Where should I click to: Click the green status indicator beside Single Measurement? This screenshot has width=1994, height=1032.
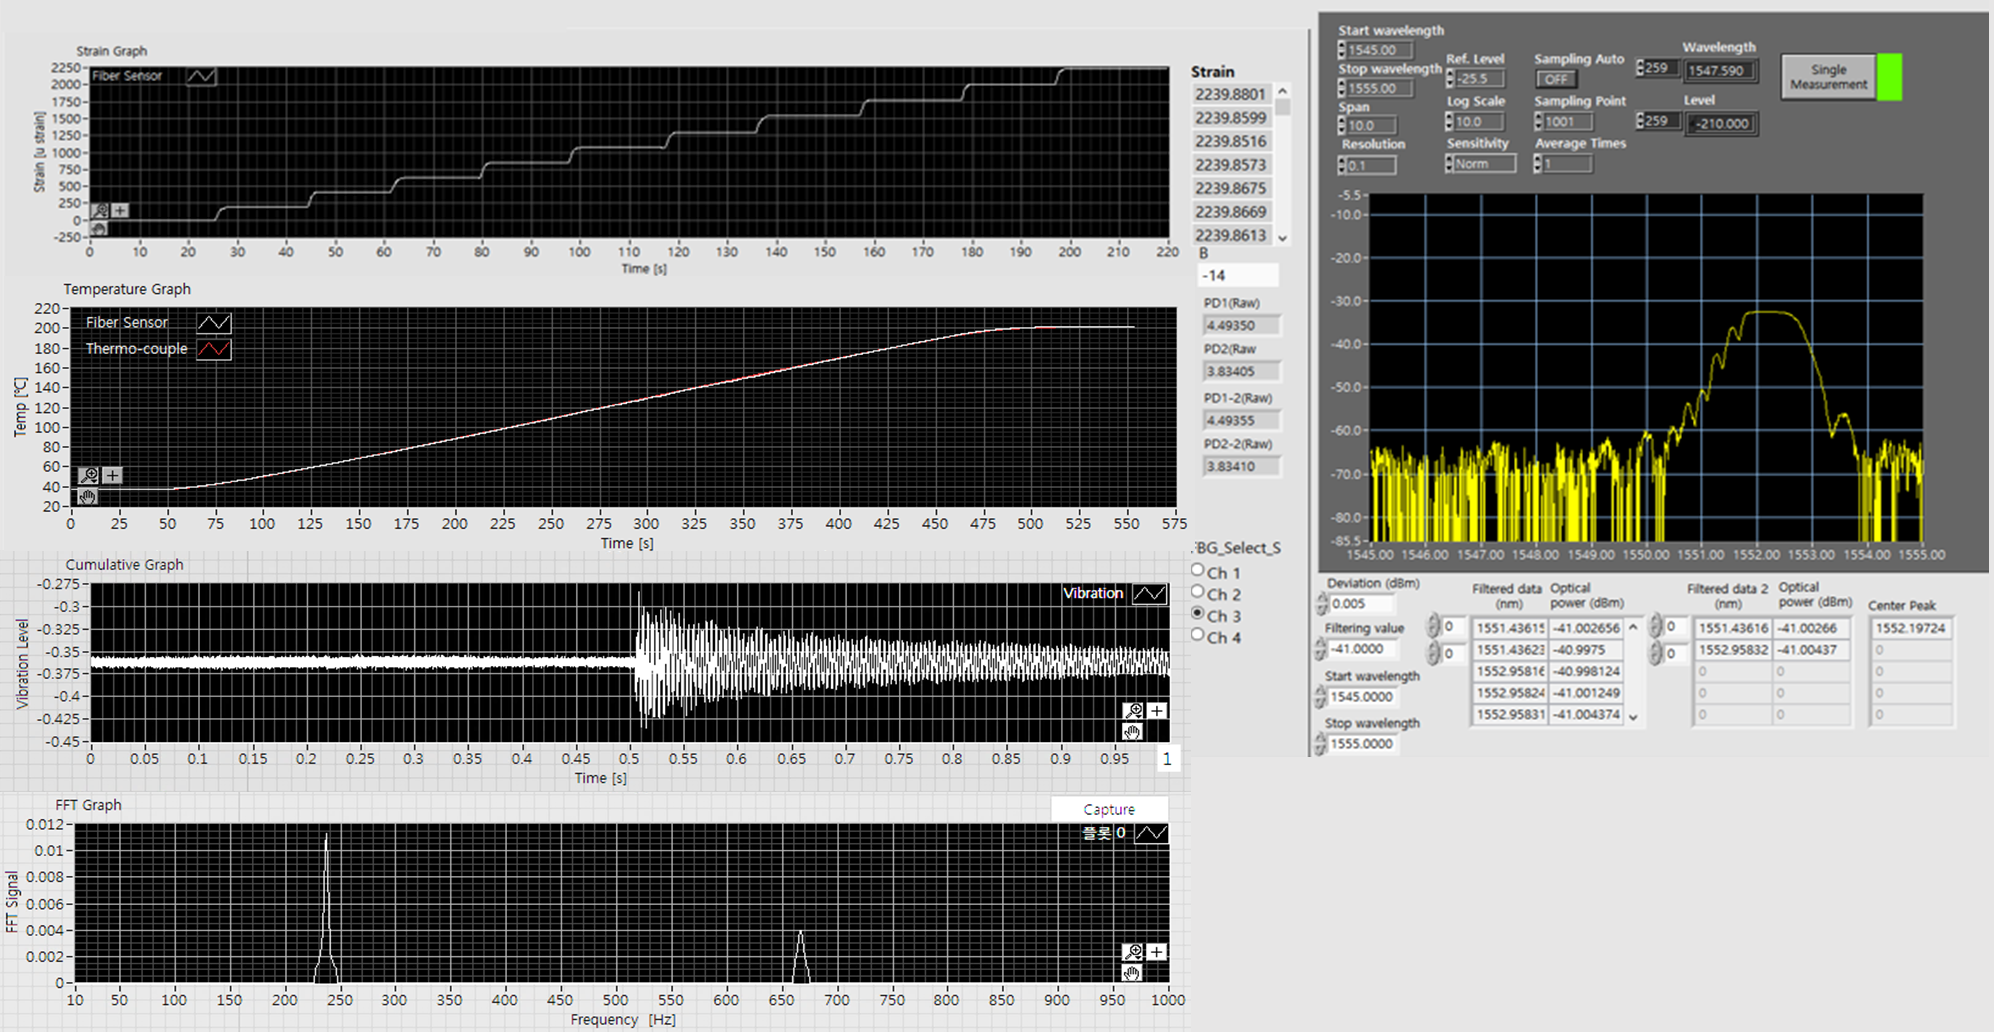[1889, 77]
